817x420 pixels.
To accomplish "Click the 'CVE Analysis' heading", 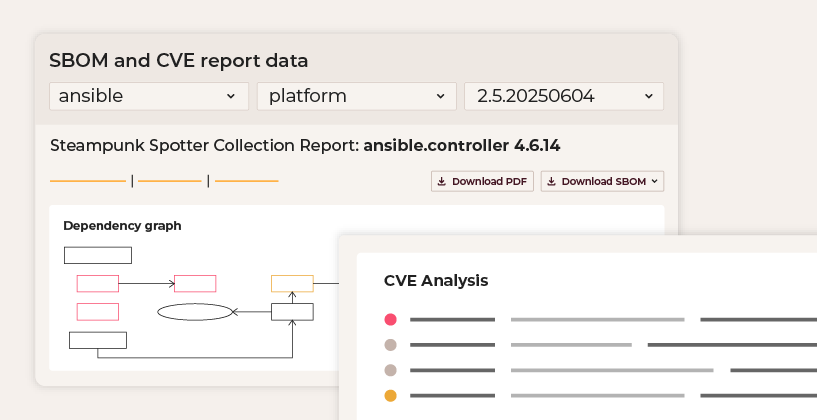I will (x=436, y=280).
